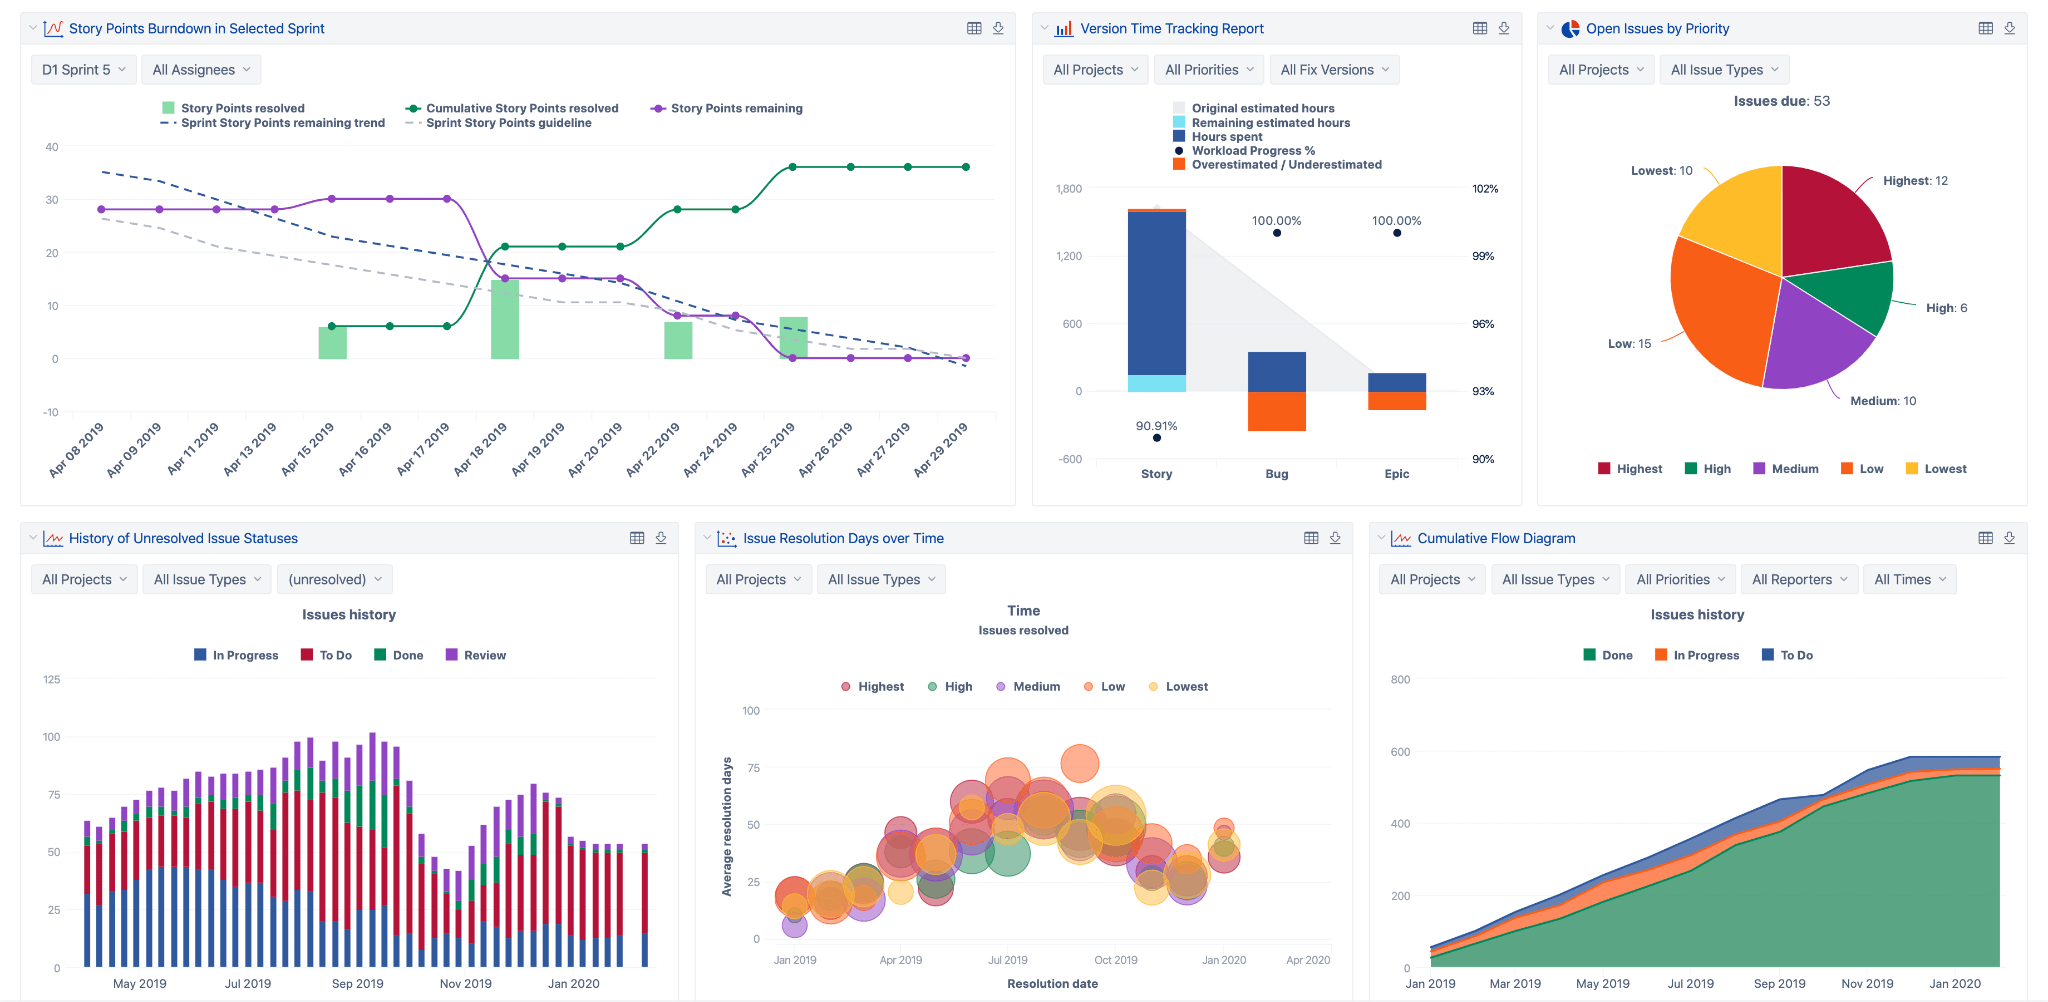
Task: Click the download icon on History of Unresolved Issue Statuses
Action: point(660,537)
